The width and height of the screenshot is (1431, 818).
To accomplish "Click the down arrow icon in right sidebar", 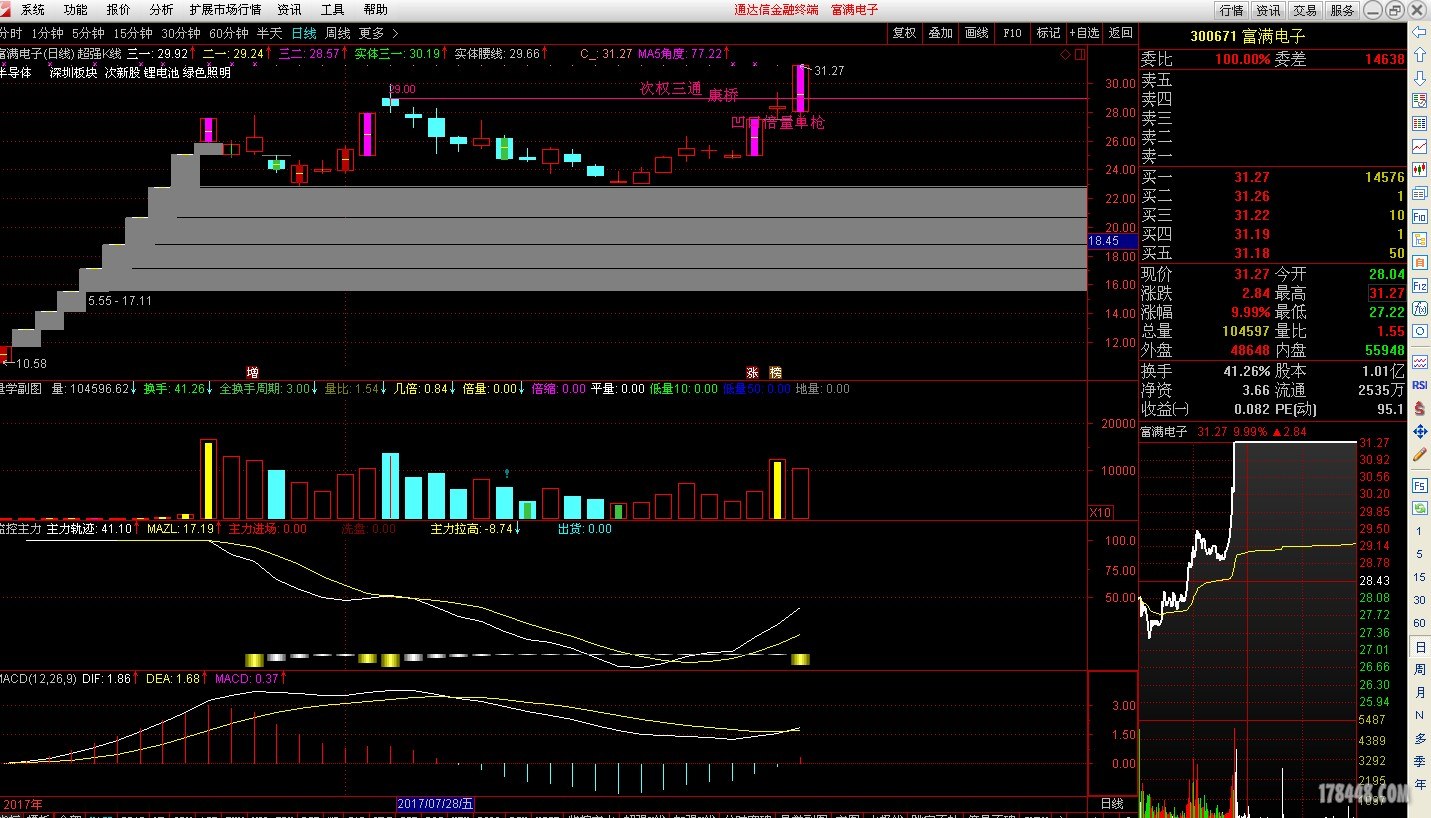I will [1419, 77].
